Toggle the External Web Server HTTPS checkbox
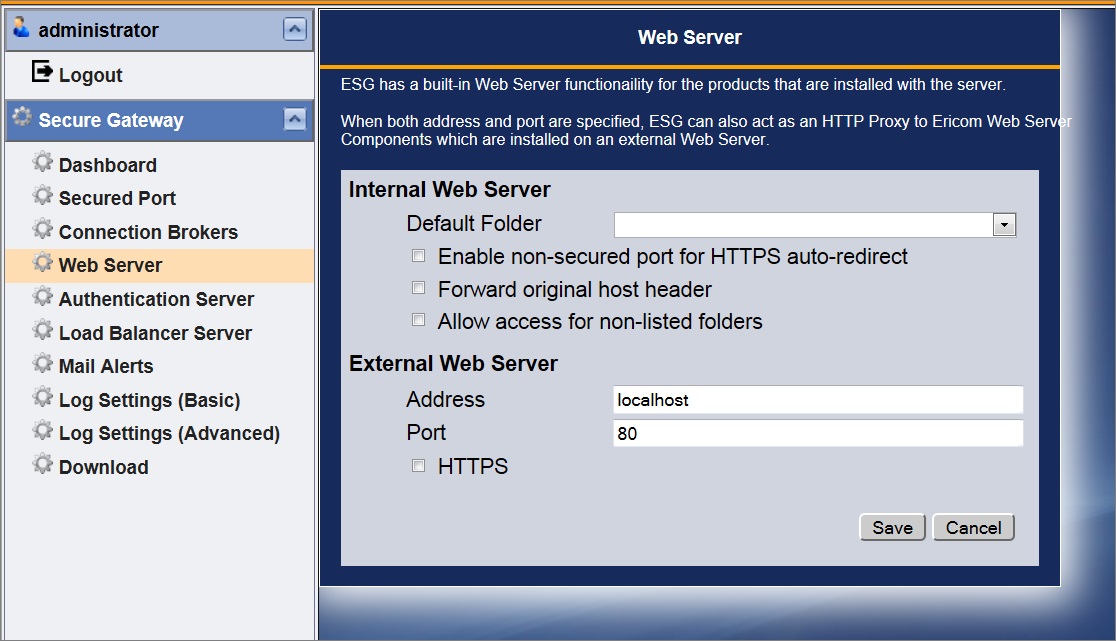1116x641 pixels. 419,466
